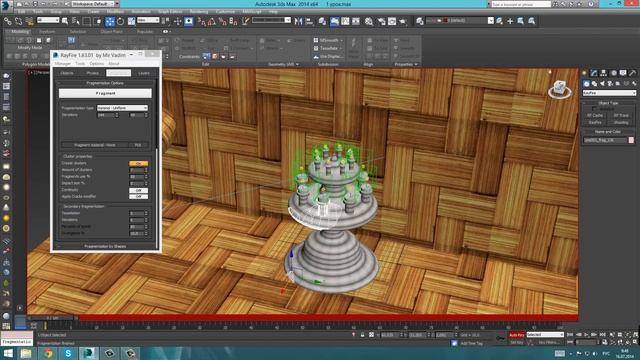Viewport: 640px width, 360px height.
Task: Click the Rectangular Selection Region icon
Action: 87,21
